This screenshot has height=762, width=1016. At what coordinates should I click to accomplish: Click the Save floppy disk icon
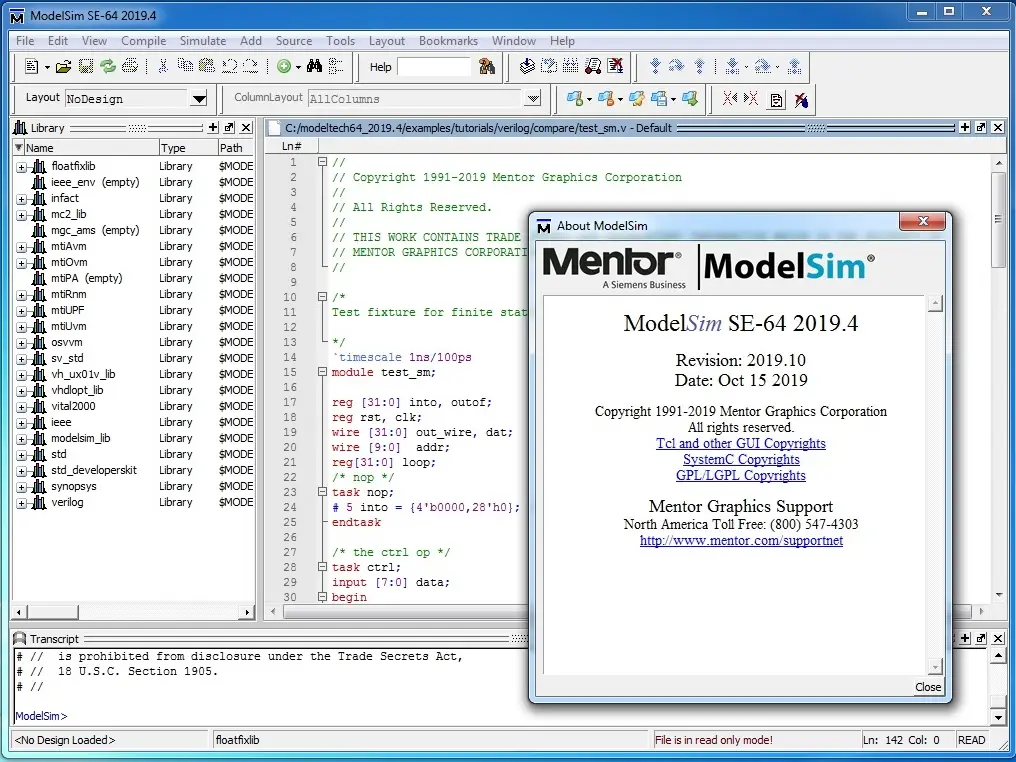[86, 66]
